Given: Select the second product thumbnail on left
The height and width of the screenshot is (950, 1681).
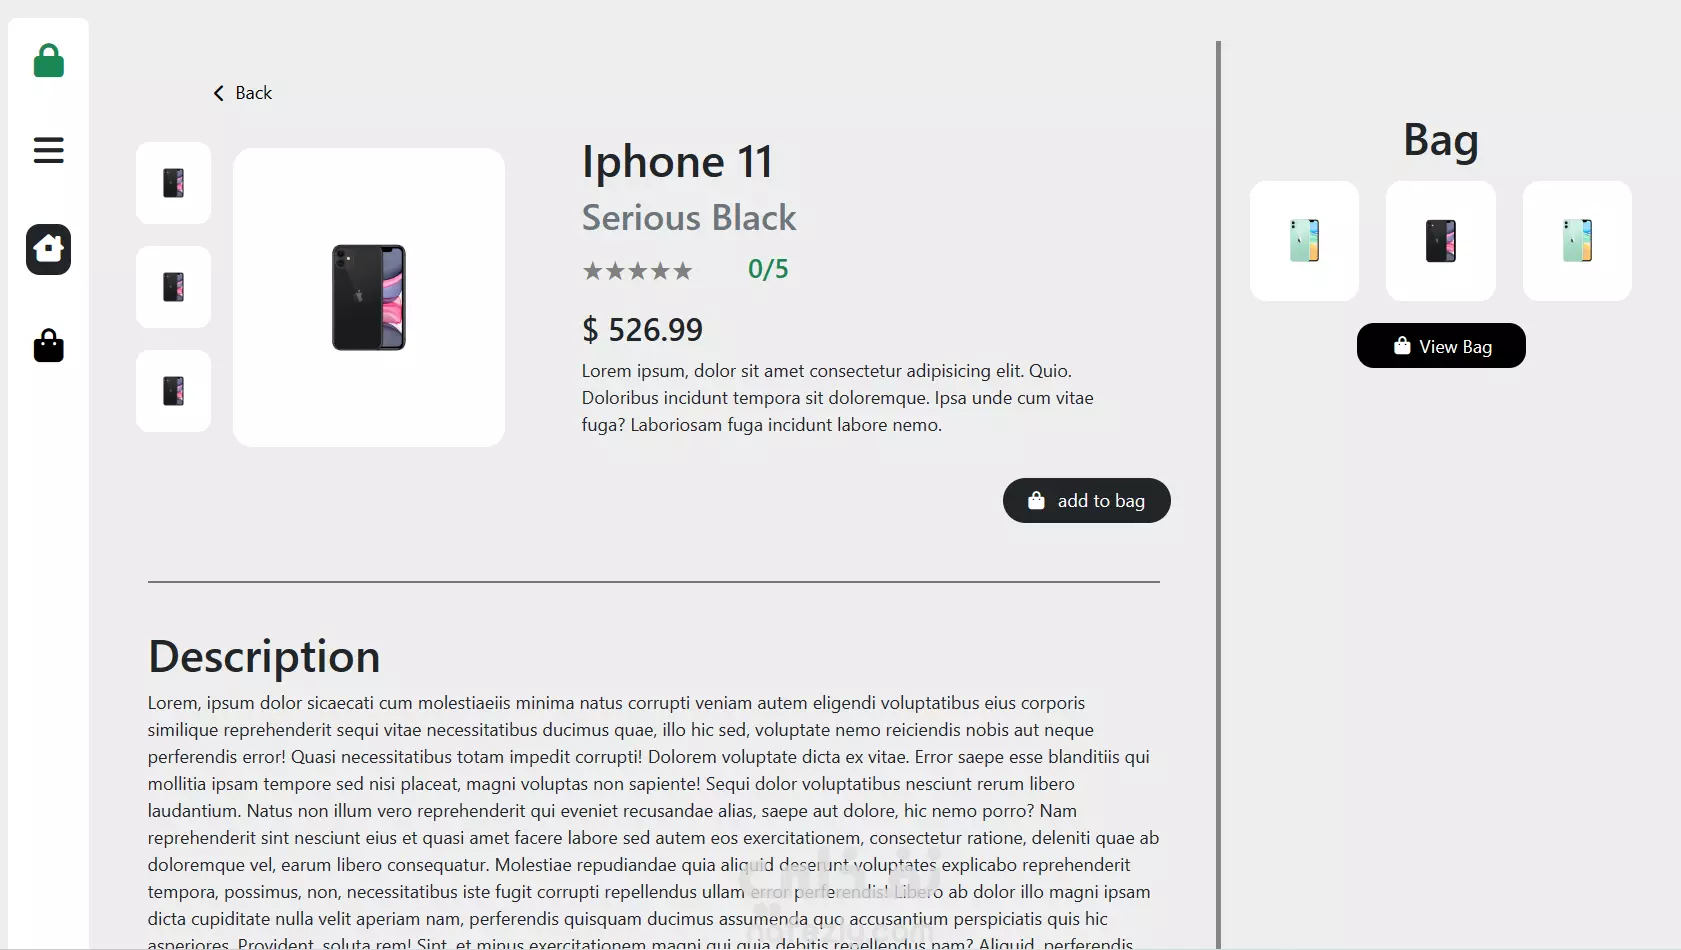Looking at the screenshot, I should 173,287.
